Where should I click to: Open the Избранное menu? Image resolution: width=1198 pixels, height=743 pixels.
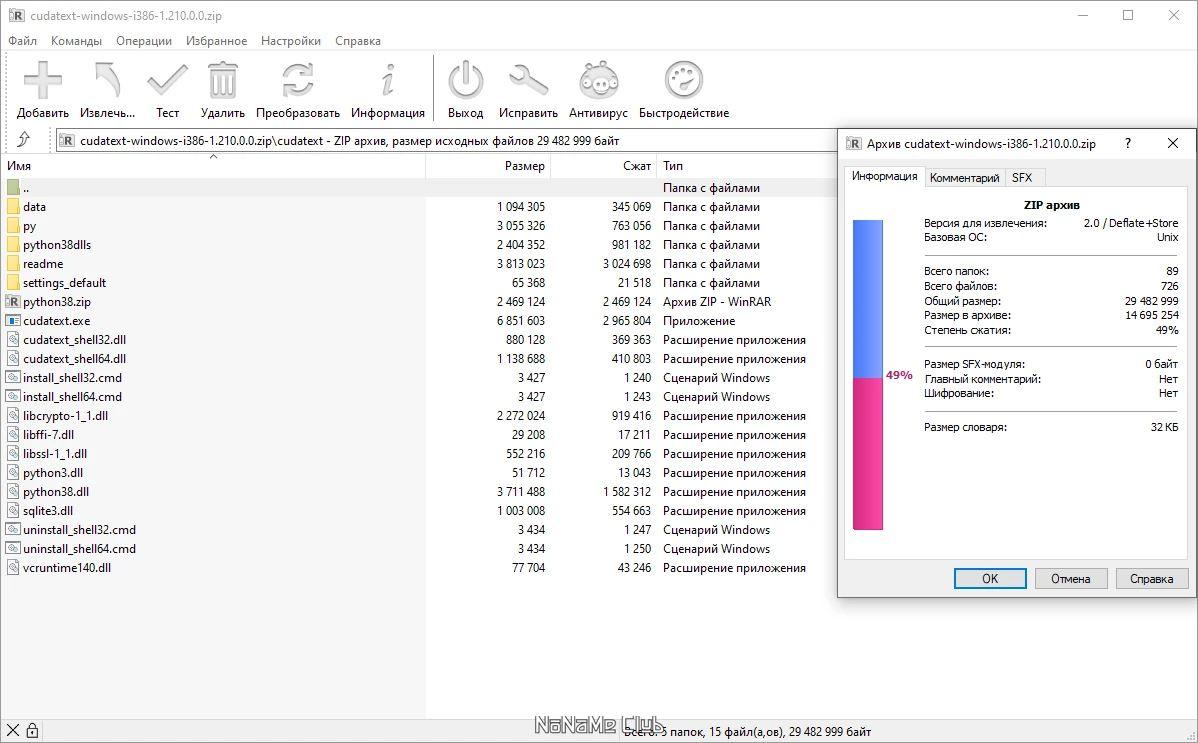click(216, 41)
